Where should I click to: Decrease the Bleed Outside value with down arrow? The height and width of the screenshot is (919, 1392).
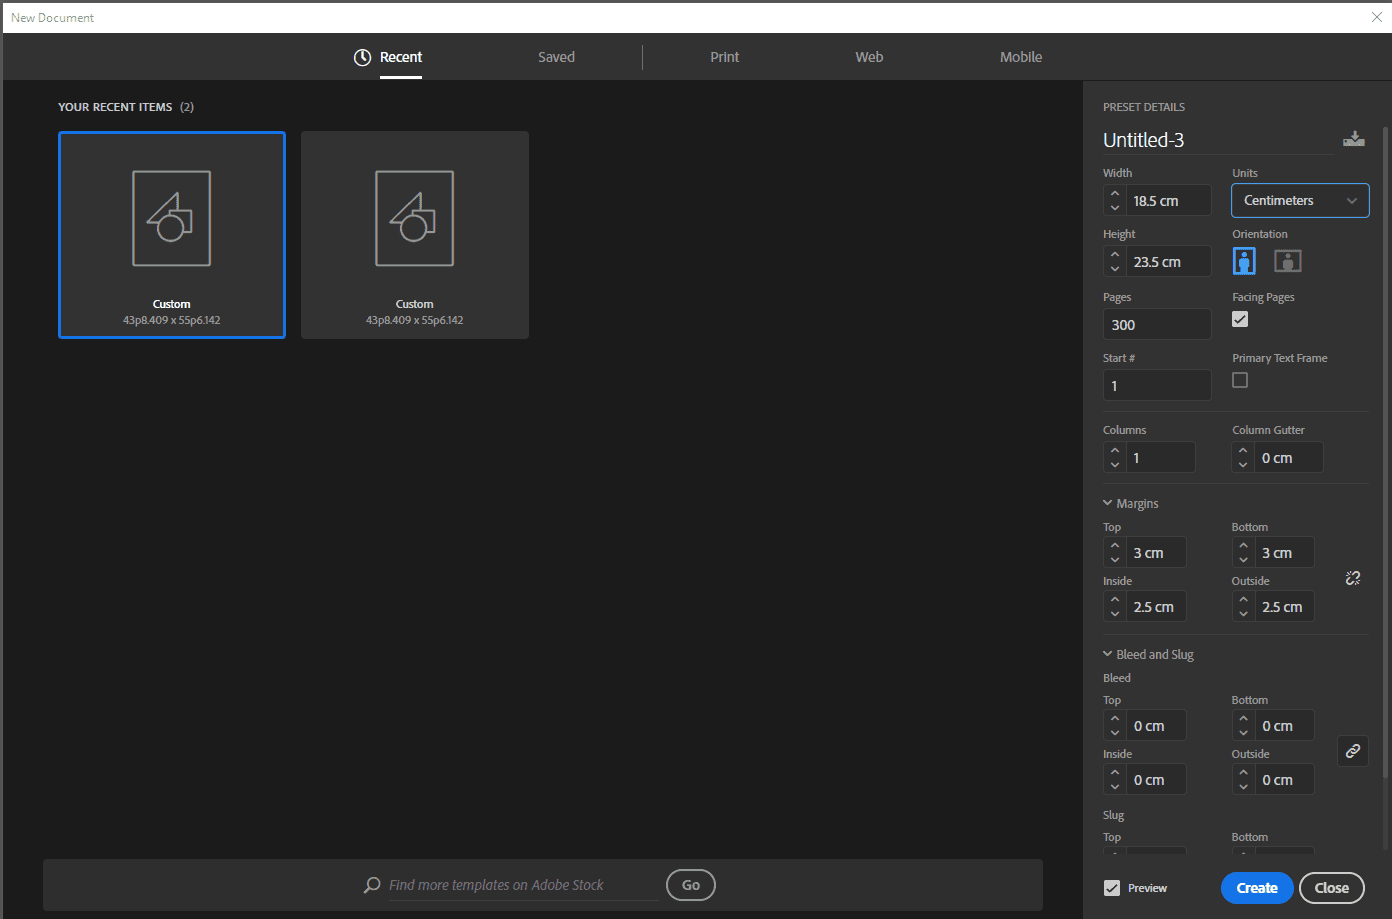(1243, 787)
